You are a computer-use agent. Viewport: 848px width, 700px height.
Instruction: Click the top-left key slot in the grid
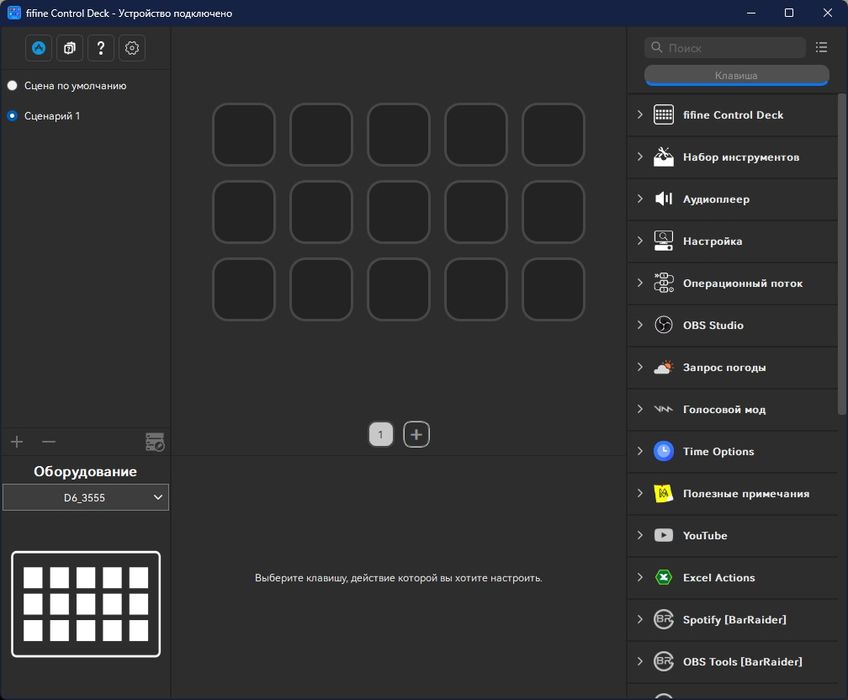point(243,134)
